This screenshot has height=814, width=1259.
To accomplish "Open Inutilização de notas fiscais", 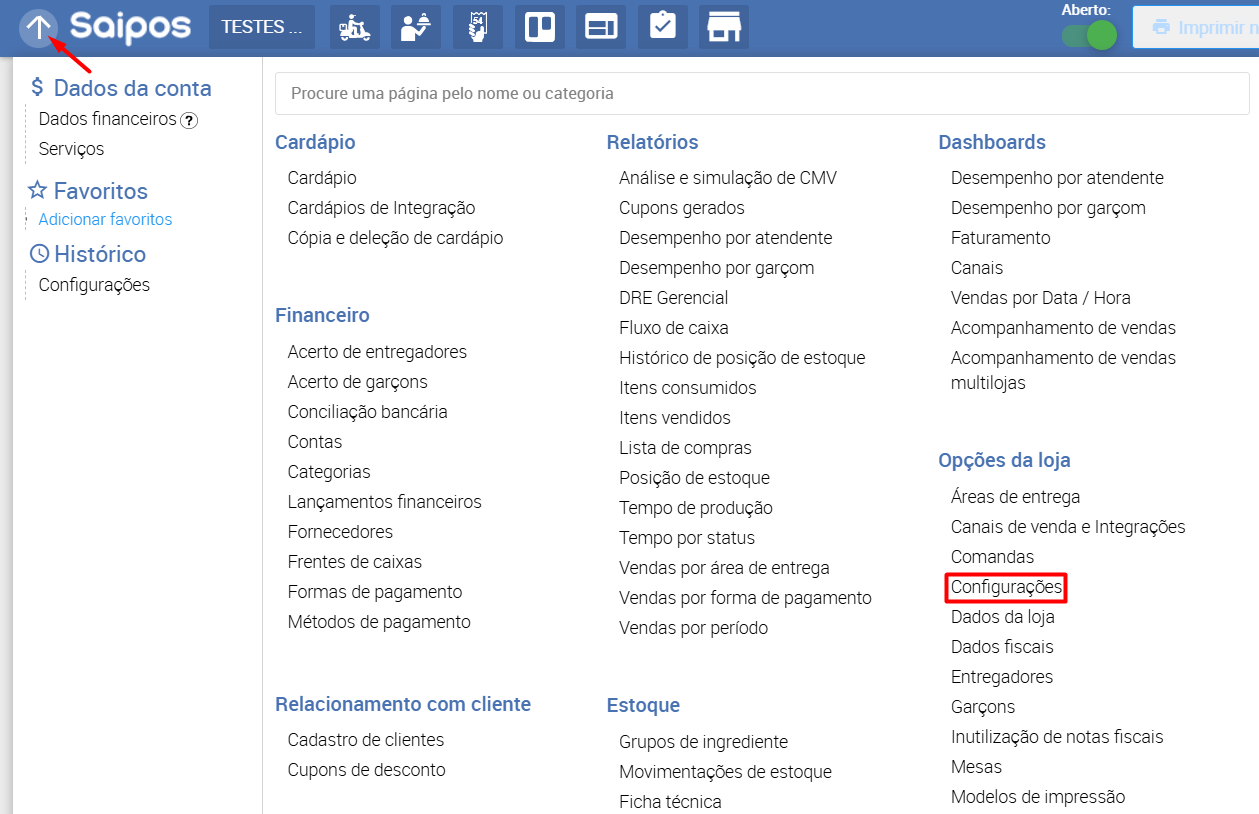I will pyautogui.click(x=1057, y=737).
